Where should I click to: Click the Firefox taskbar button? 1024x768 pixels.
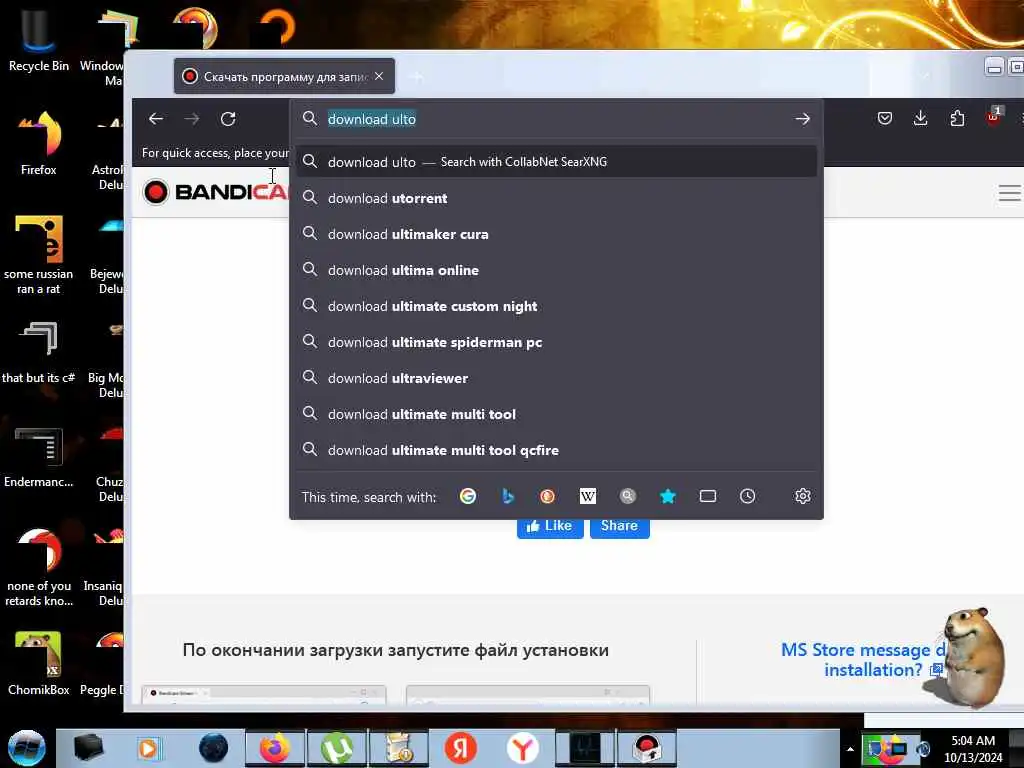[x=275, y=748]
